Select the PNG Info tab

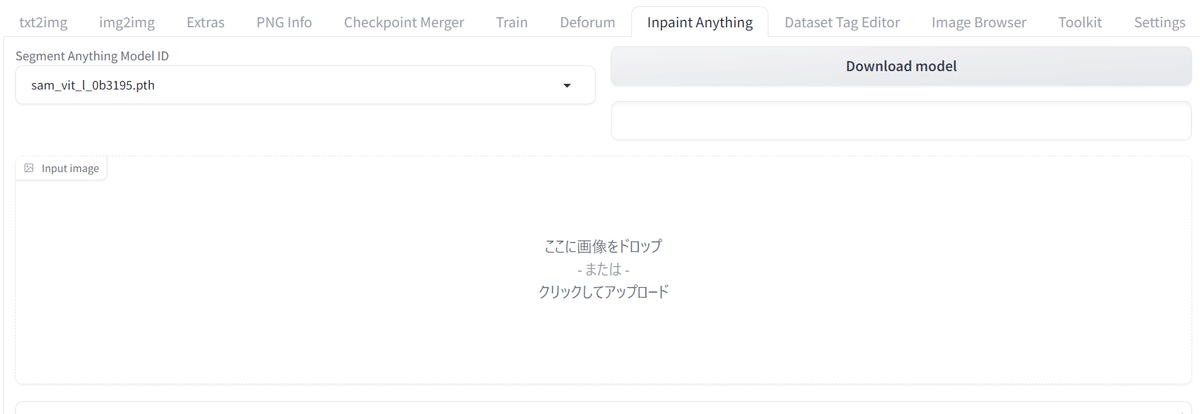(284, 22)
